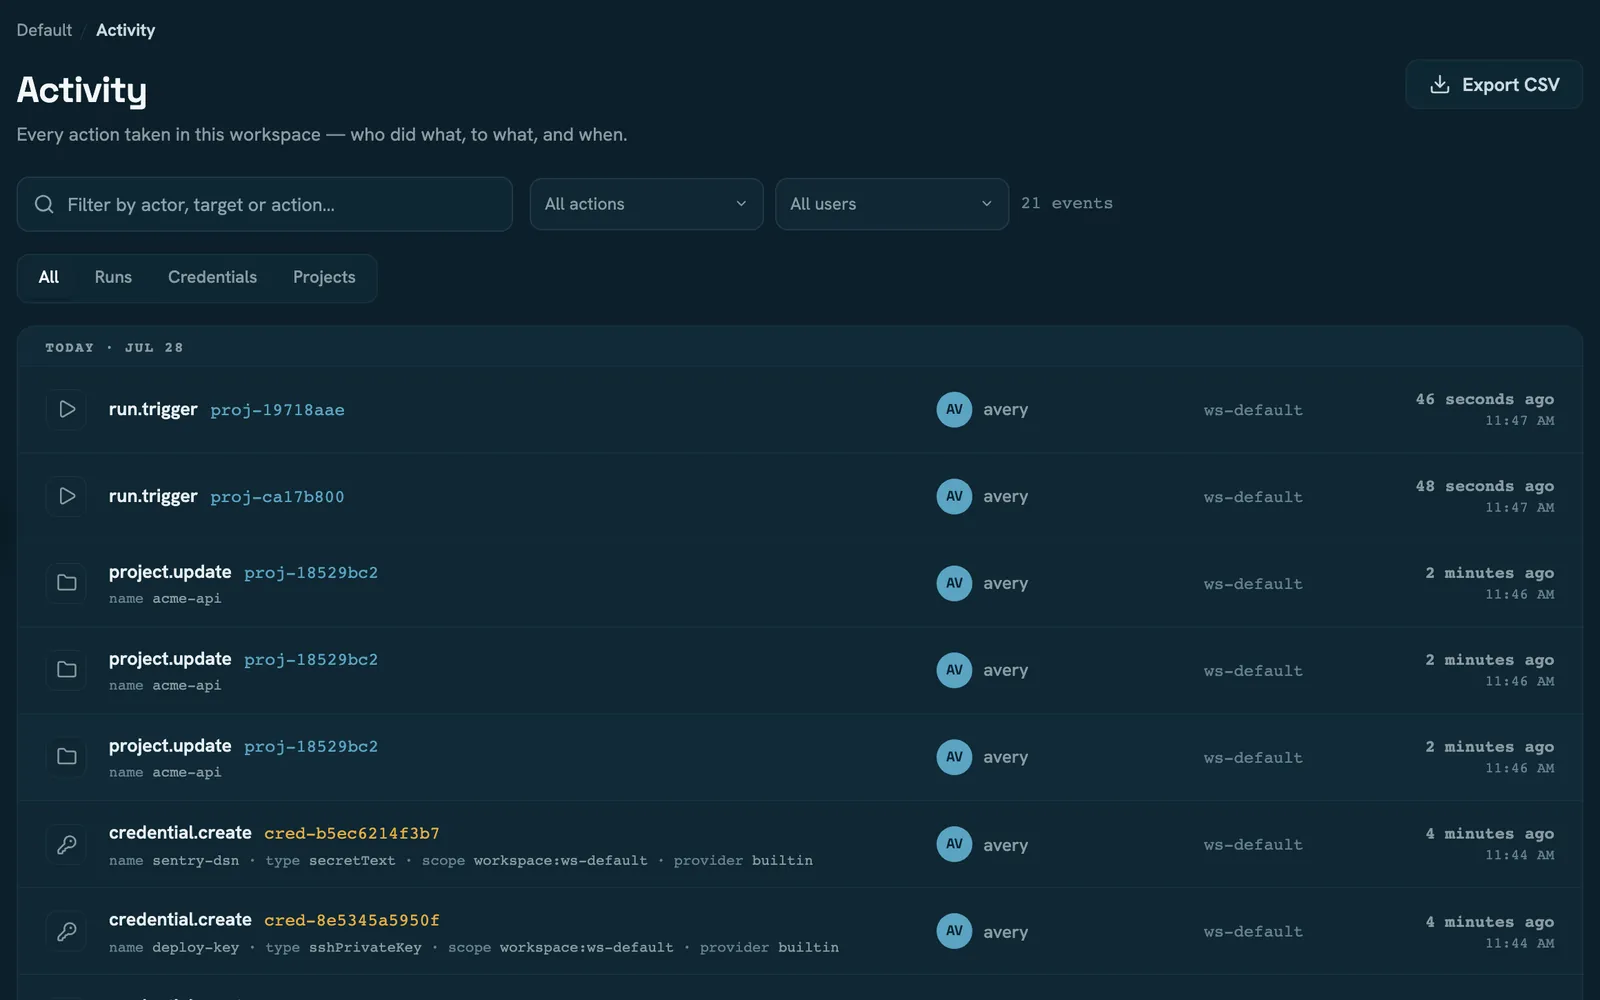
Task: Switch to the Projects tab
Action: click(324, 277)
